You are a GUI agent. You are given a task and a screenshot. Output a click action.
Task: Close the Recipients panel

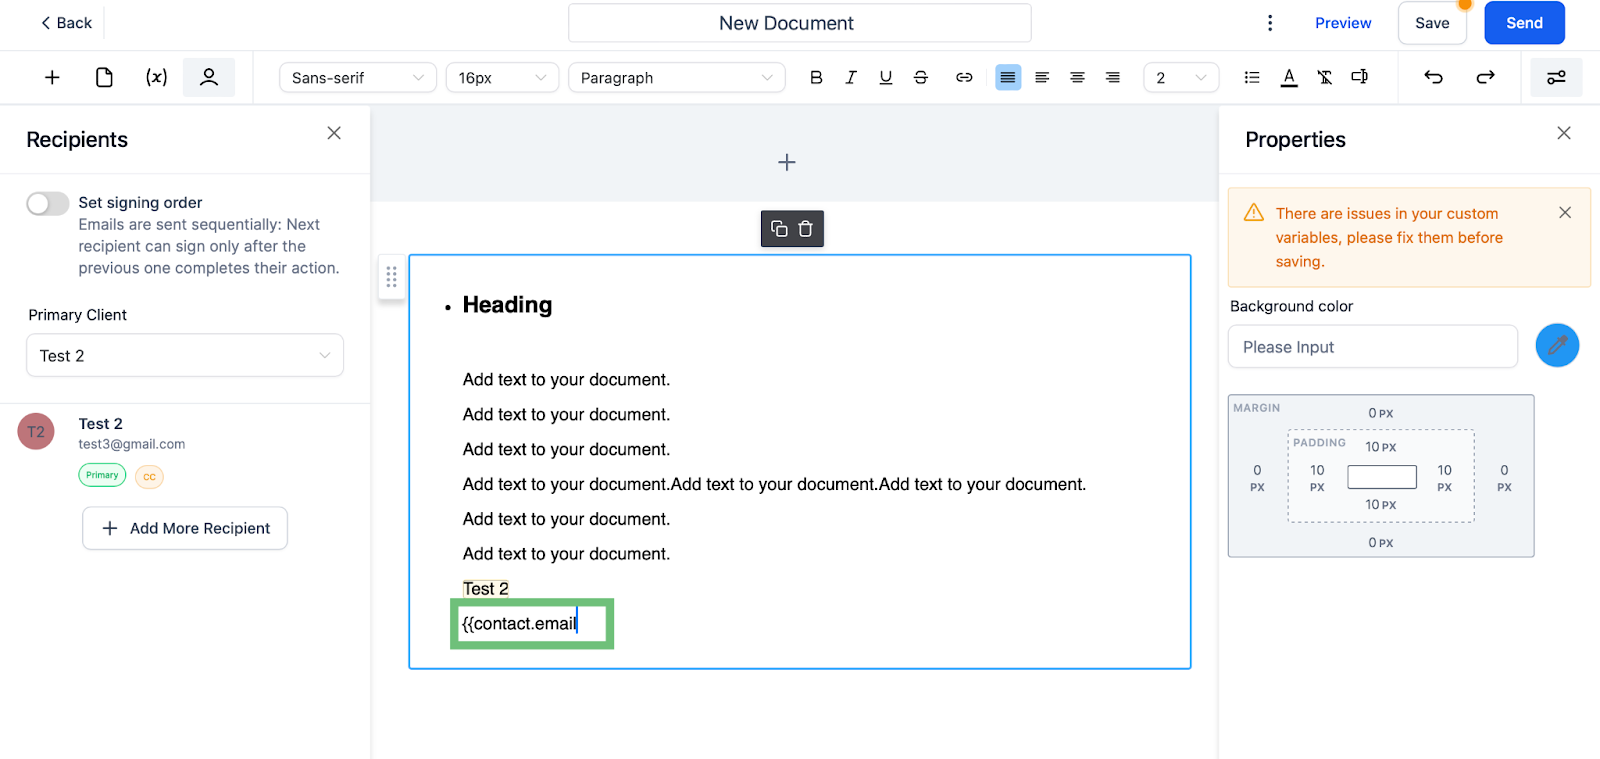[x=334, y=133]
